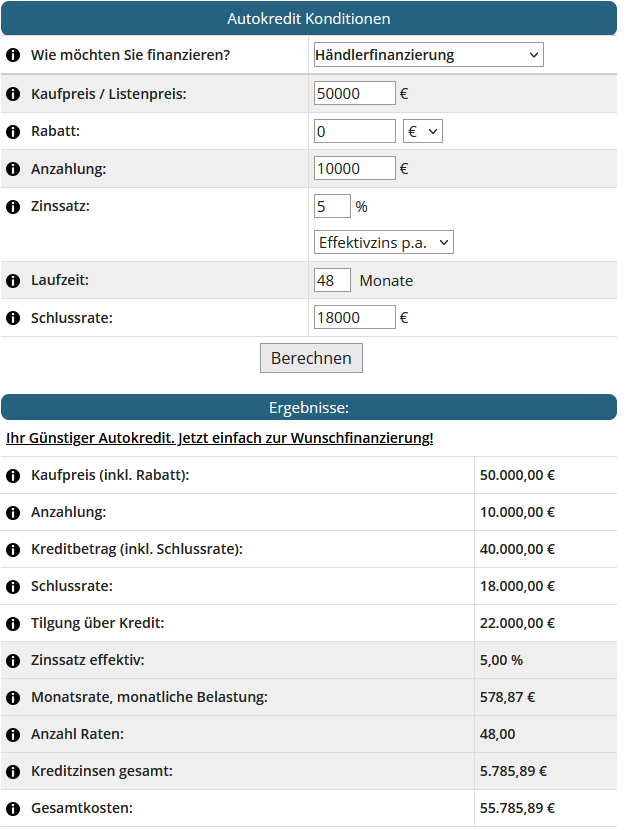Image resolution: width=626 pixels, height=830 pixels.
Task: Click info icon next to Anzahl Raten
Action: (13, 734)
